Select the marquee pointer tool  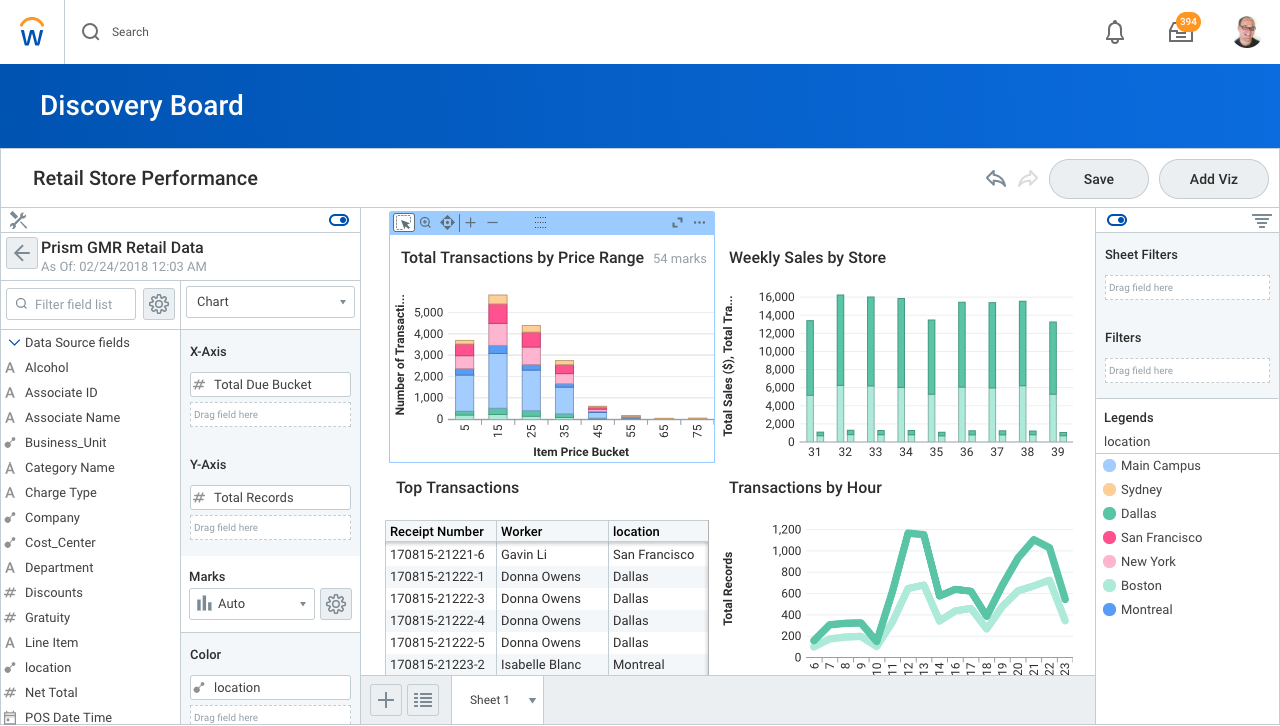tap(404, 222)
